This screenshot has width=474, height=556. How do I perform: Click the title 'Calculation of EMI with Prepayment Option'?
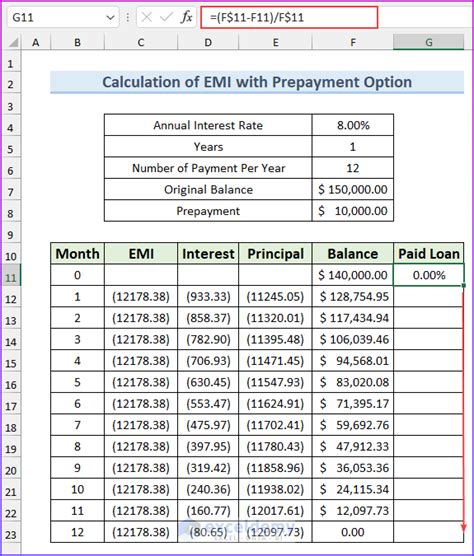point(257,82)
